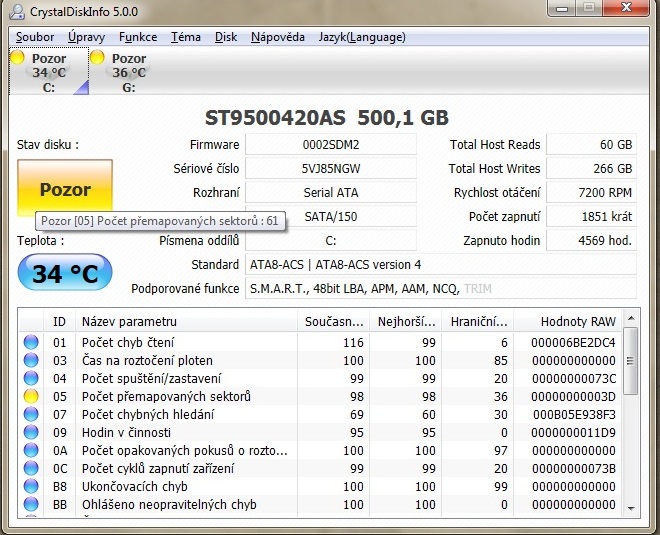Select row Počet opakovaných pokusů o rozto...
660x535 pixels.
click(320, 450)
